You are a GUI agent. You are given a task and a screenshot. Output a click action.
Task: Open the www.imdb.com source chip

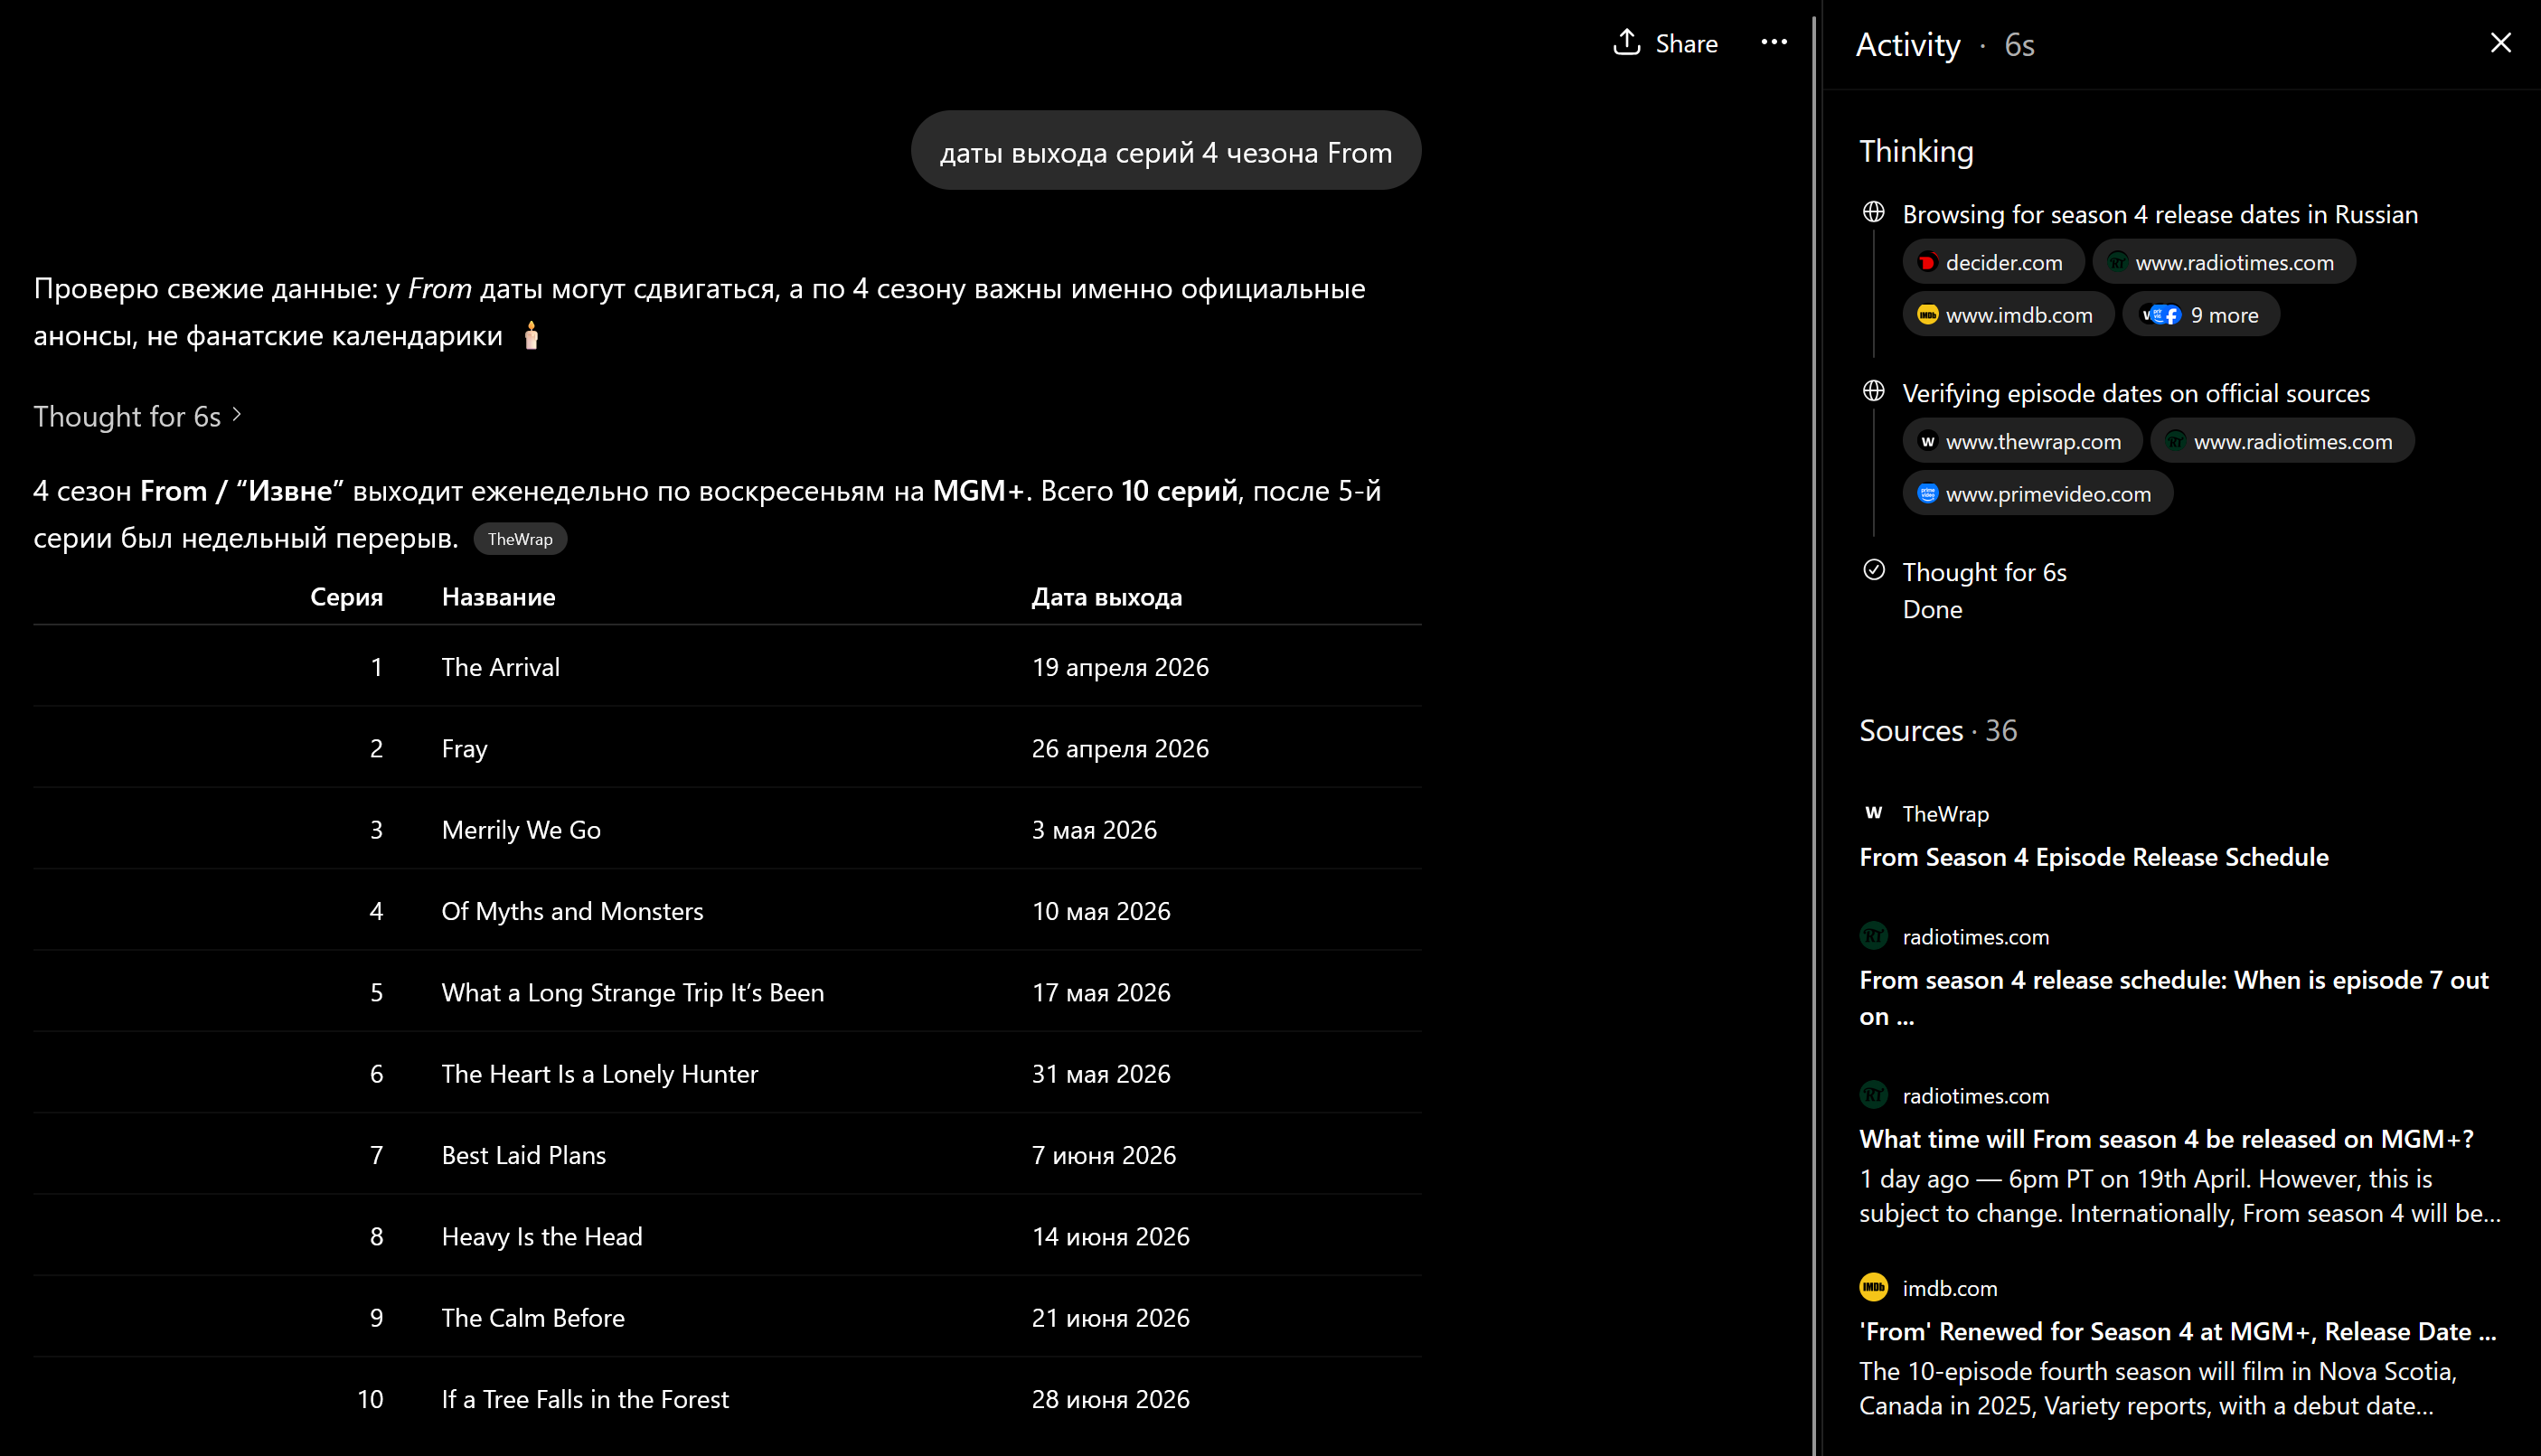point(2007,315)
